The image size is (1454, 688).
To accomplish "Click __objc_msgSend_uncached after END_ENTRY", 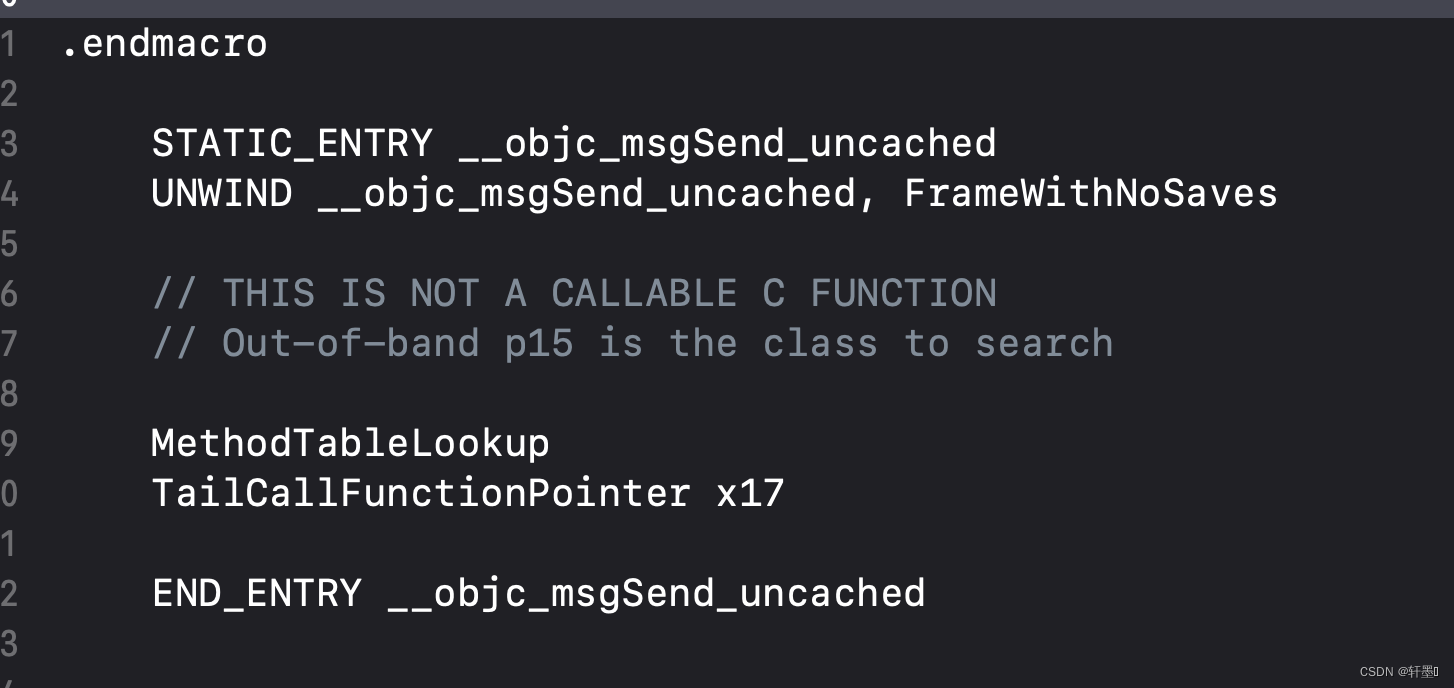I will point(657,594).
